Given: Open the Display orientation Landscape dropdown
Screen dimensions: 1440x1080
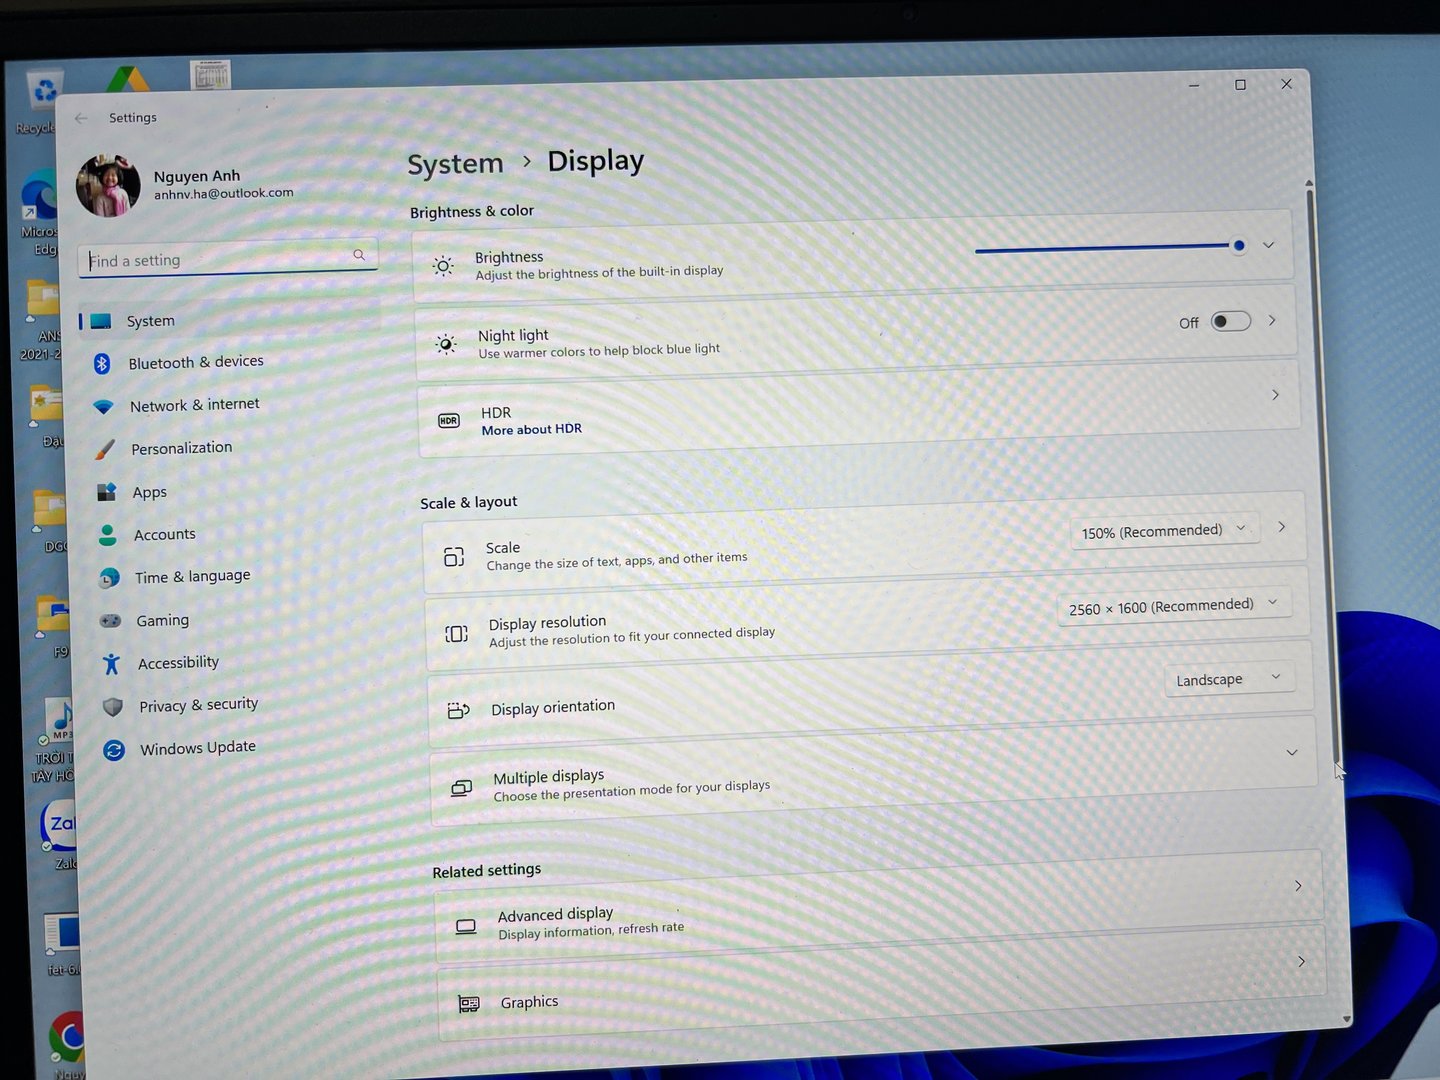Looking at the screenshot, I should coord(1228,679).
